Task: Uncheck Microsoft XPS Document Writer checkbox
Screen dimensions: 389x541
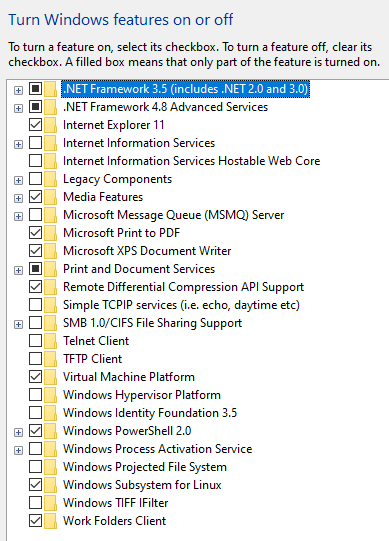Action: [x=35, y=250]
